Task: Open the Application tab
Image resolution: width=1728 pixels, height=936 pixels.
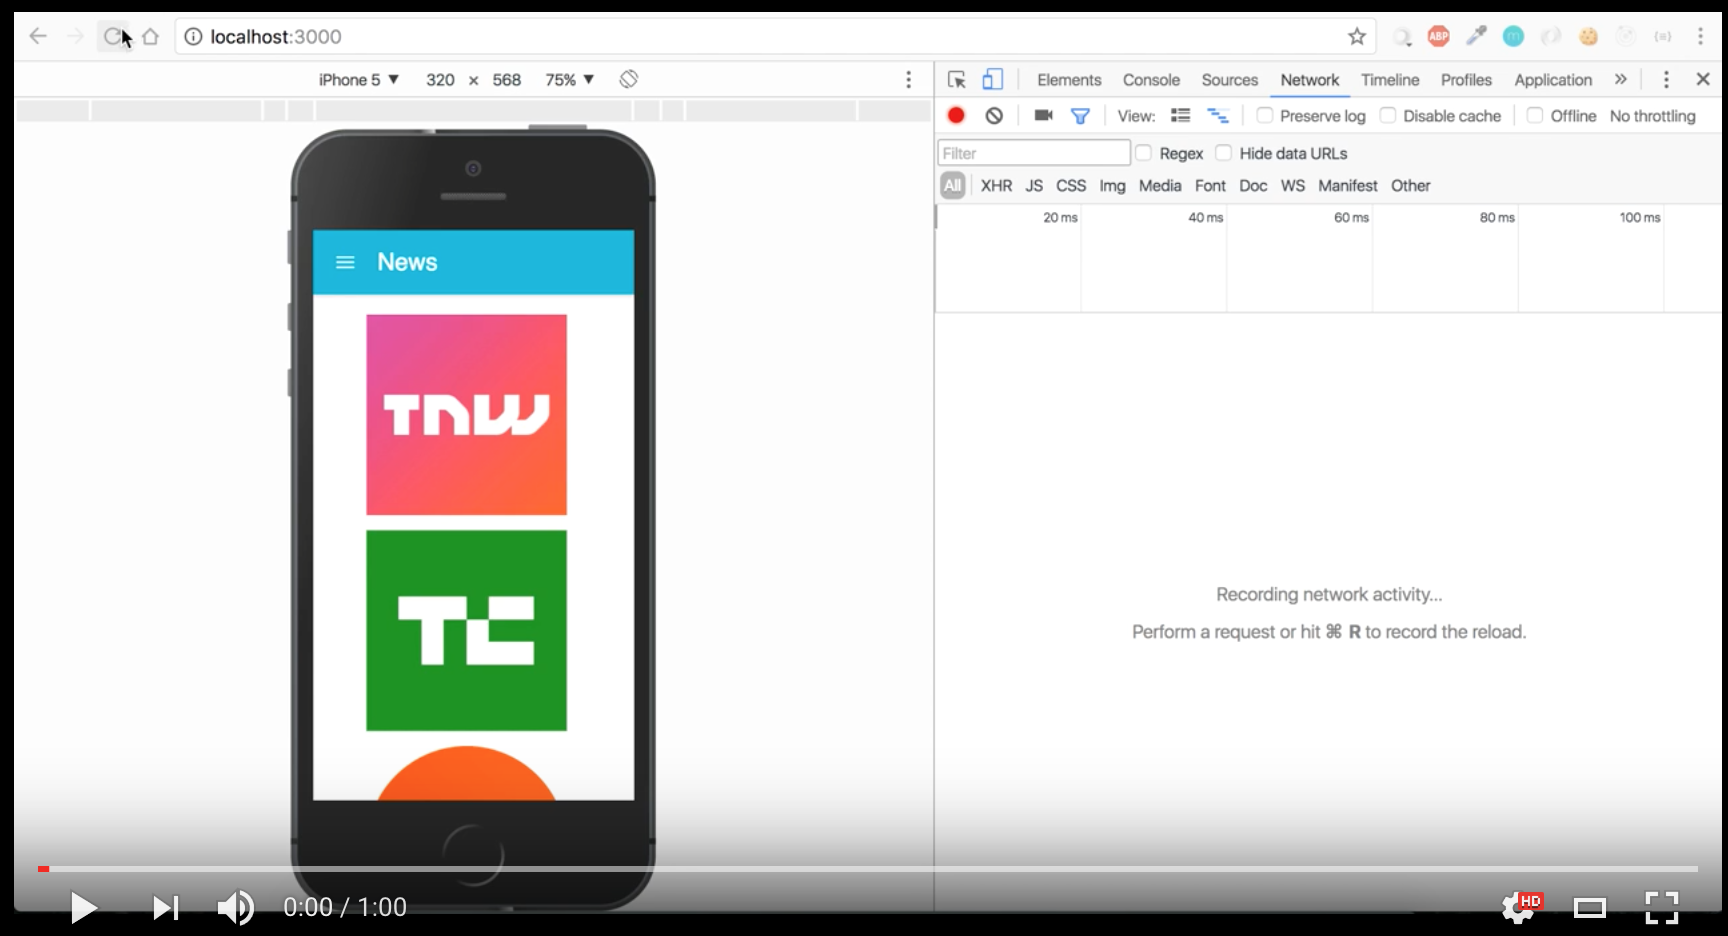Action: pos(1552,79)
